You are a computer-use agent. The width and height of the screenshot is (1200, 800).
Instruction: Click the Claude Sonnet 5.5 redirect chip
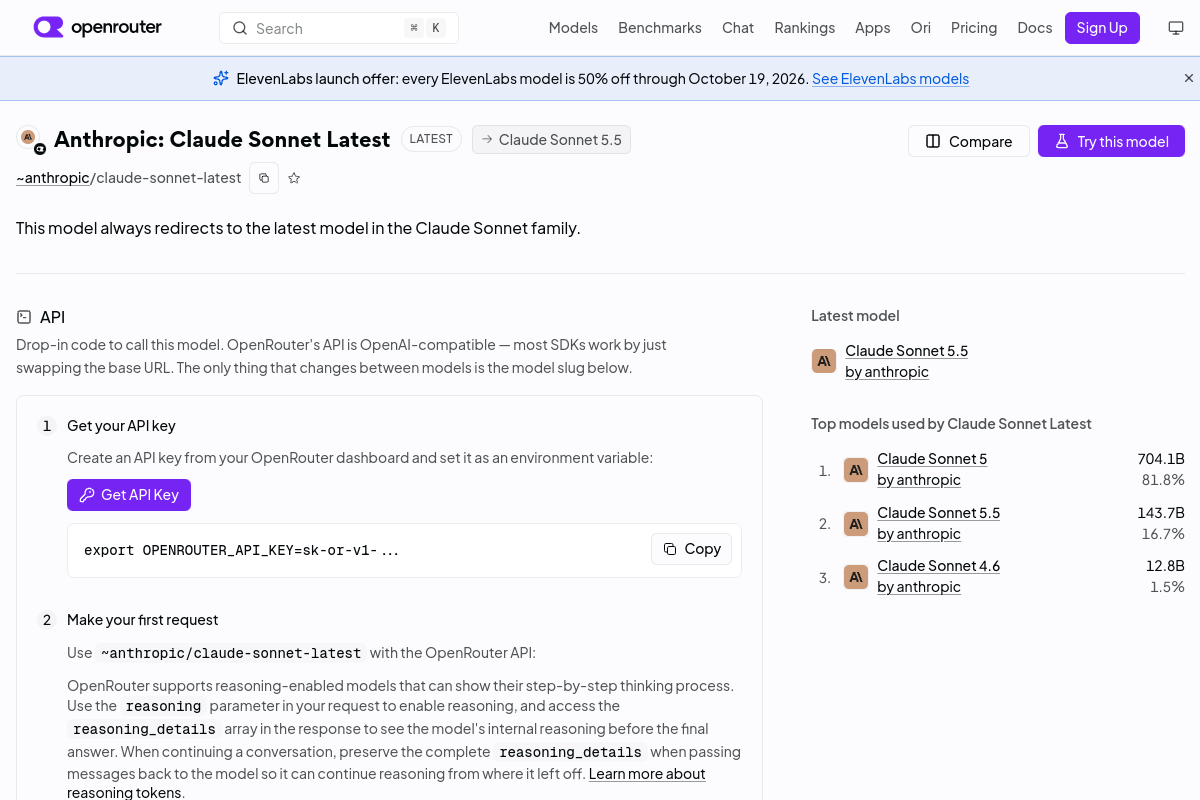(551, 139)
